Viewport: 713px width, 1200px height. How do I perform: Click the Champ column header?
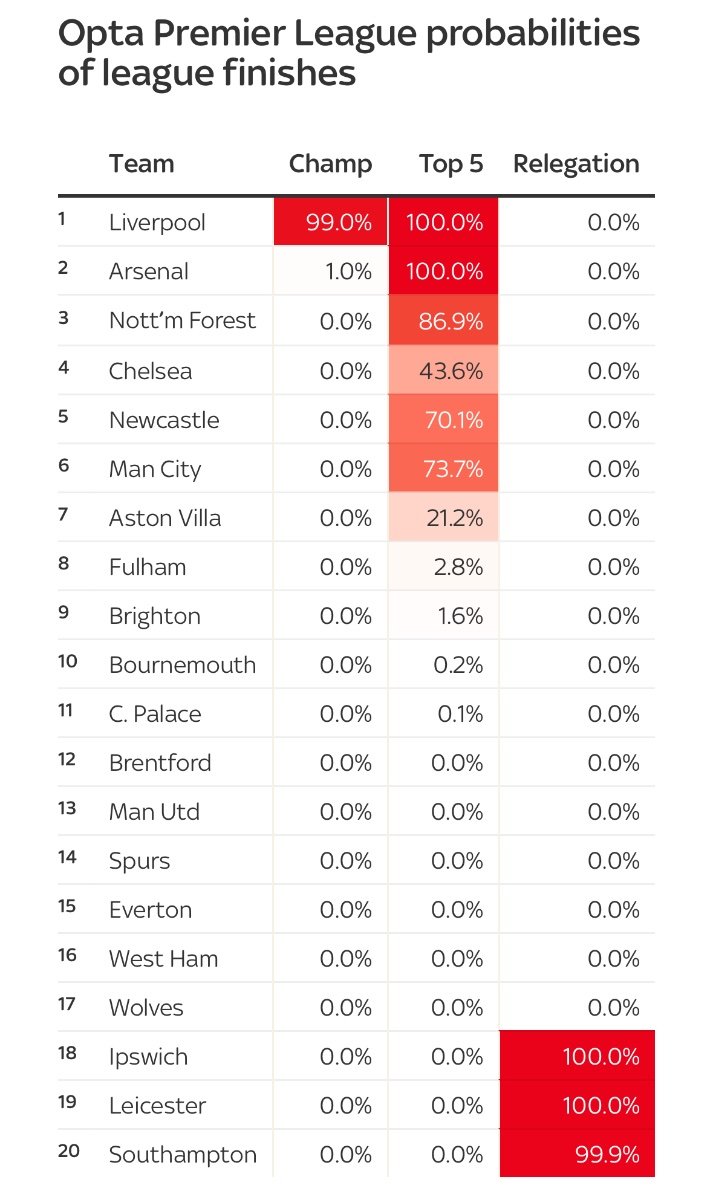pos(330,164)
